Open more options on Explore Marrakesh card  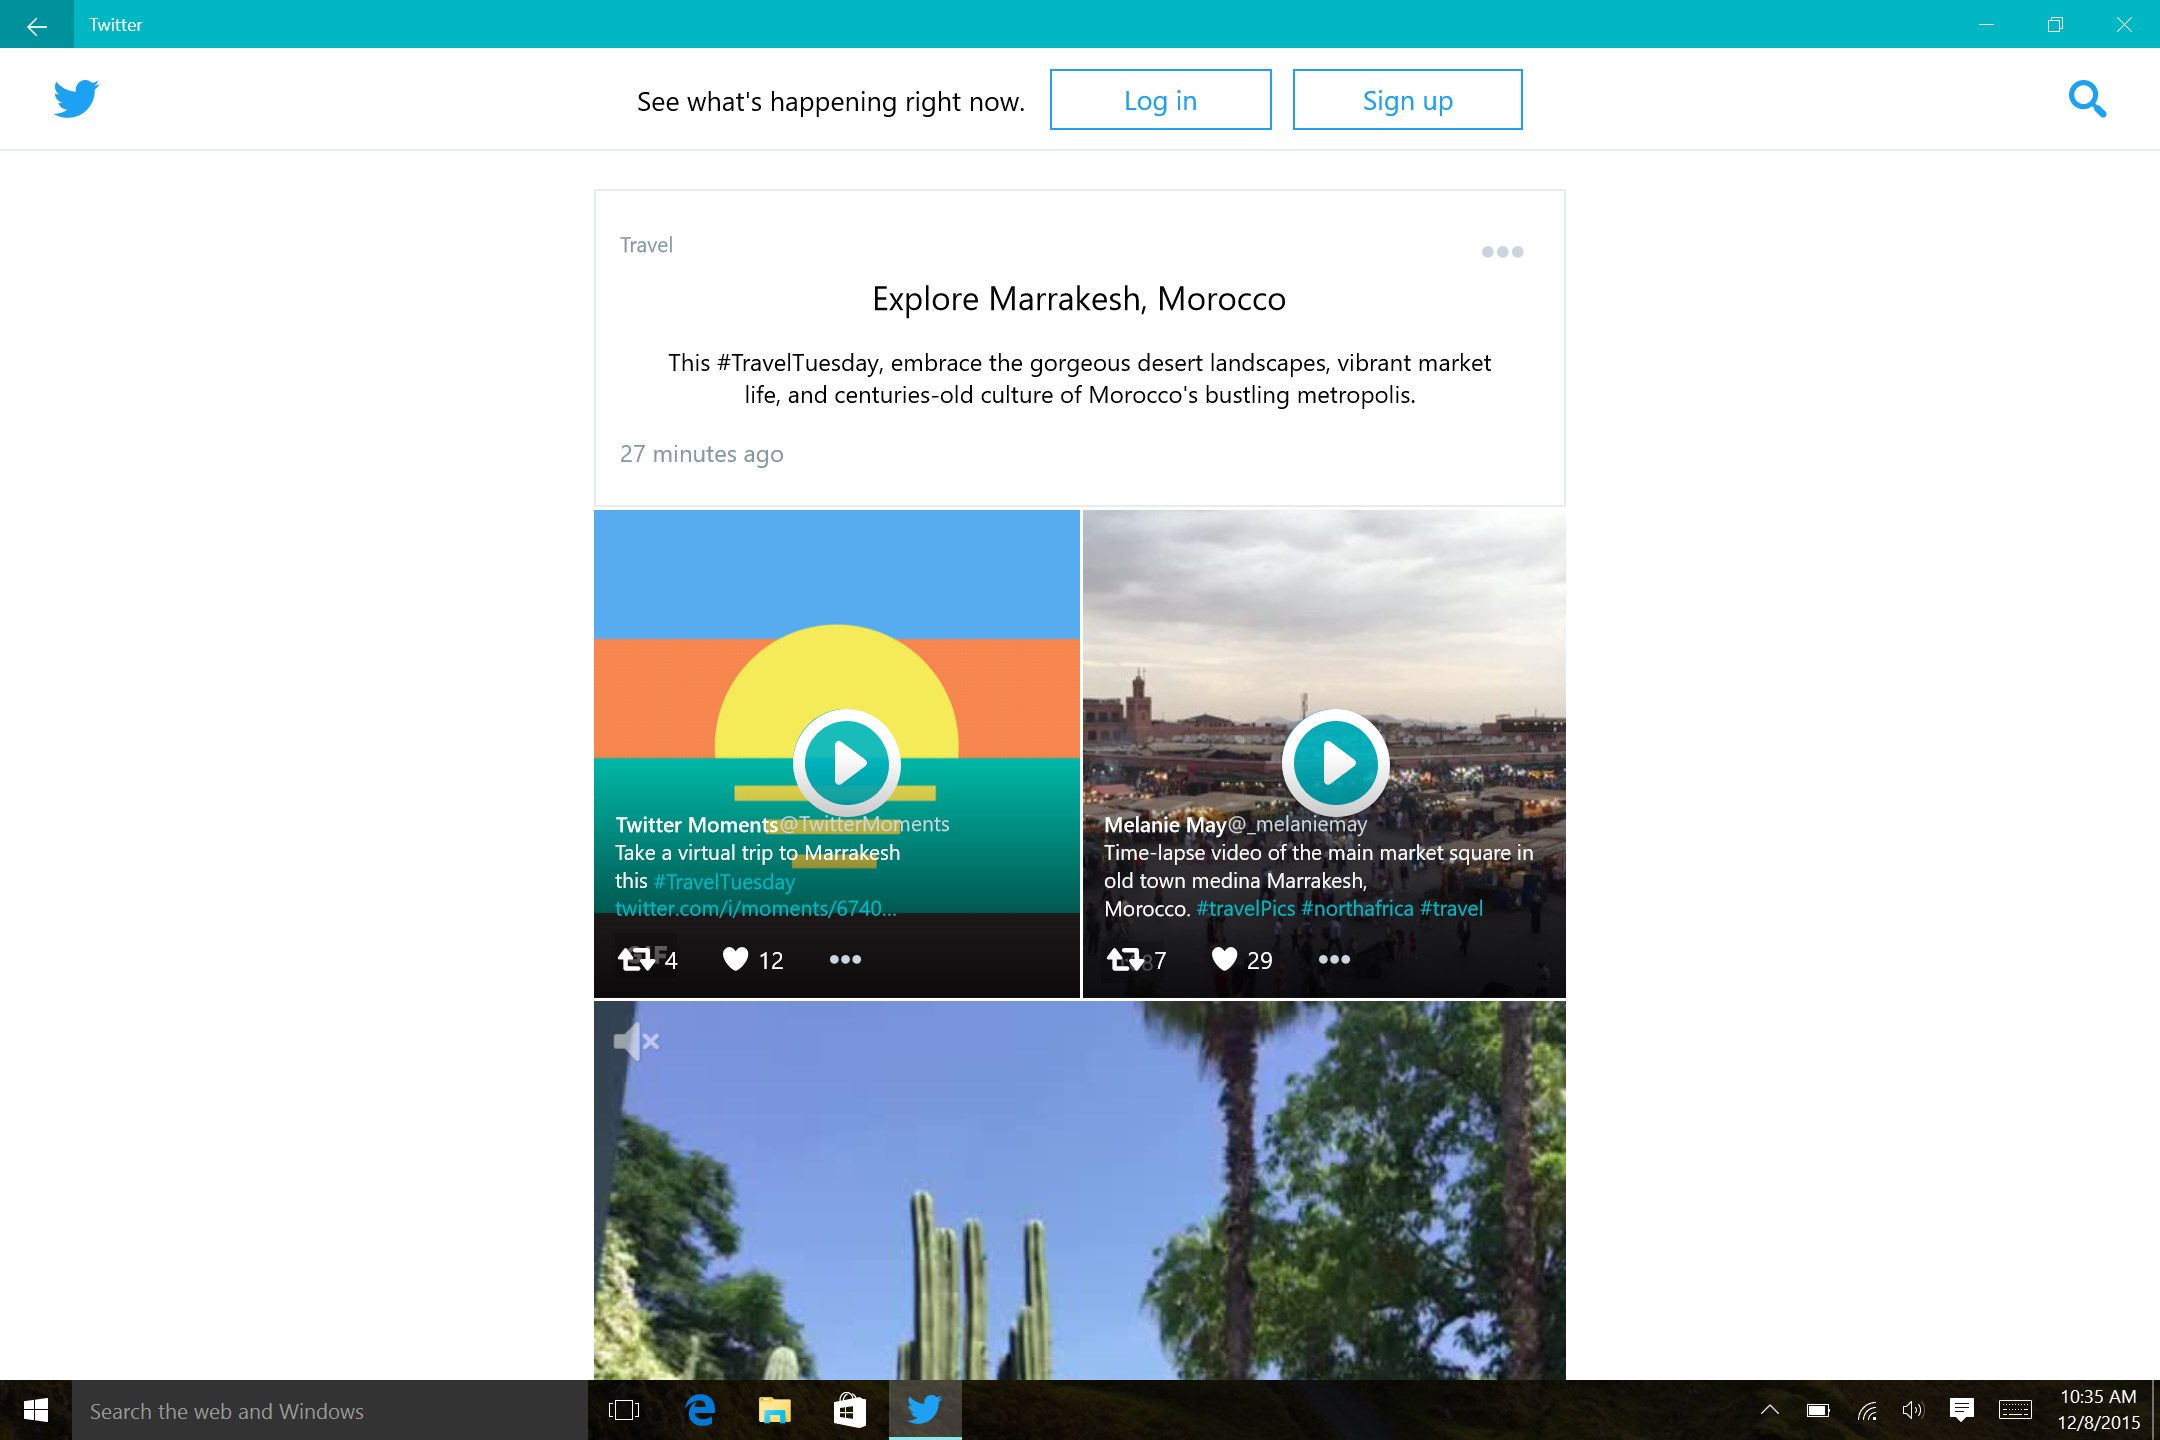click(x=1502, y=252)
